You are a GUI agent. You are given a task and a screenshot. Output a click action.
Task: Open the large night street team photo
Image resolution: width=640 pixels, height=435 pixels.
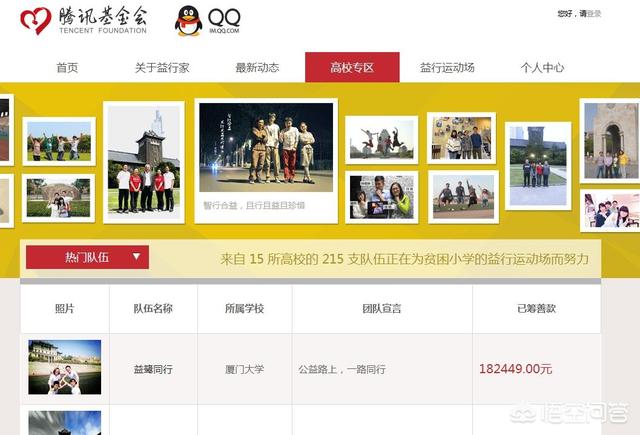click(x=266, y=147)
